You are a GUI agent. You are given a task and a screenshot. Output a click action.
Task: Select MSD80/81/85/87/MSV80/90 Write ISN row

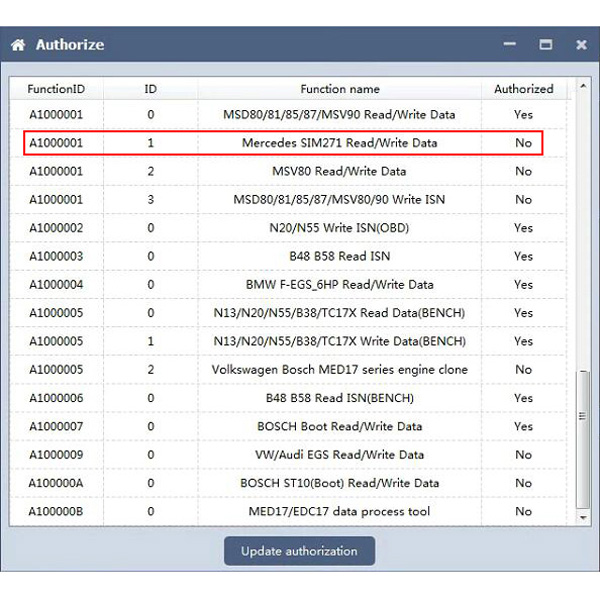point(288,199)
